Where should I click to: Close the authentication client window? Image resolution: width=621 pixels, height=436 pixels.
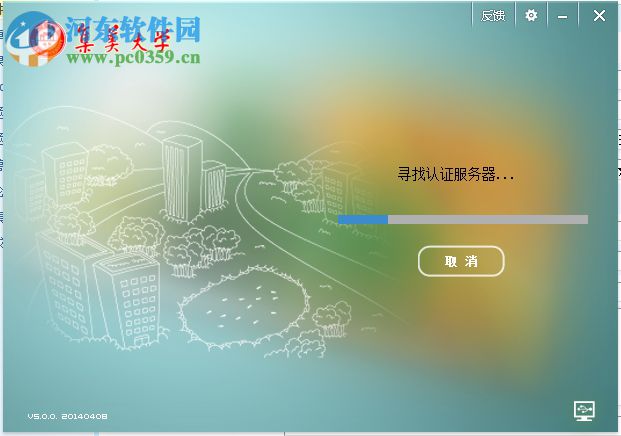pos(599,16)
